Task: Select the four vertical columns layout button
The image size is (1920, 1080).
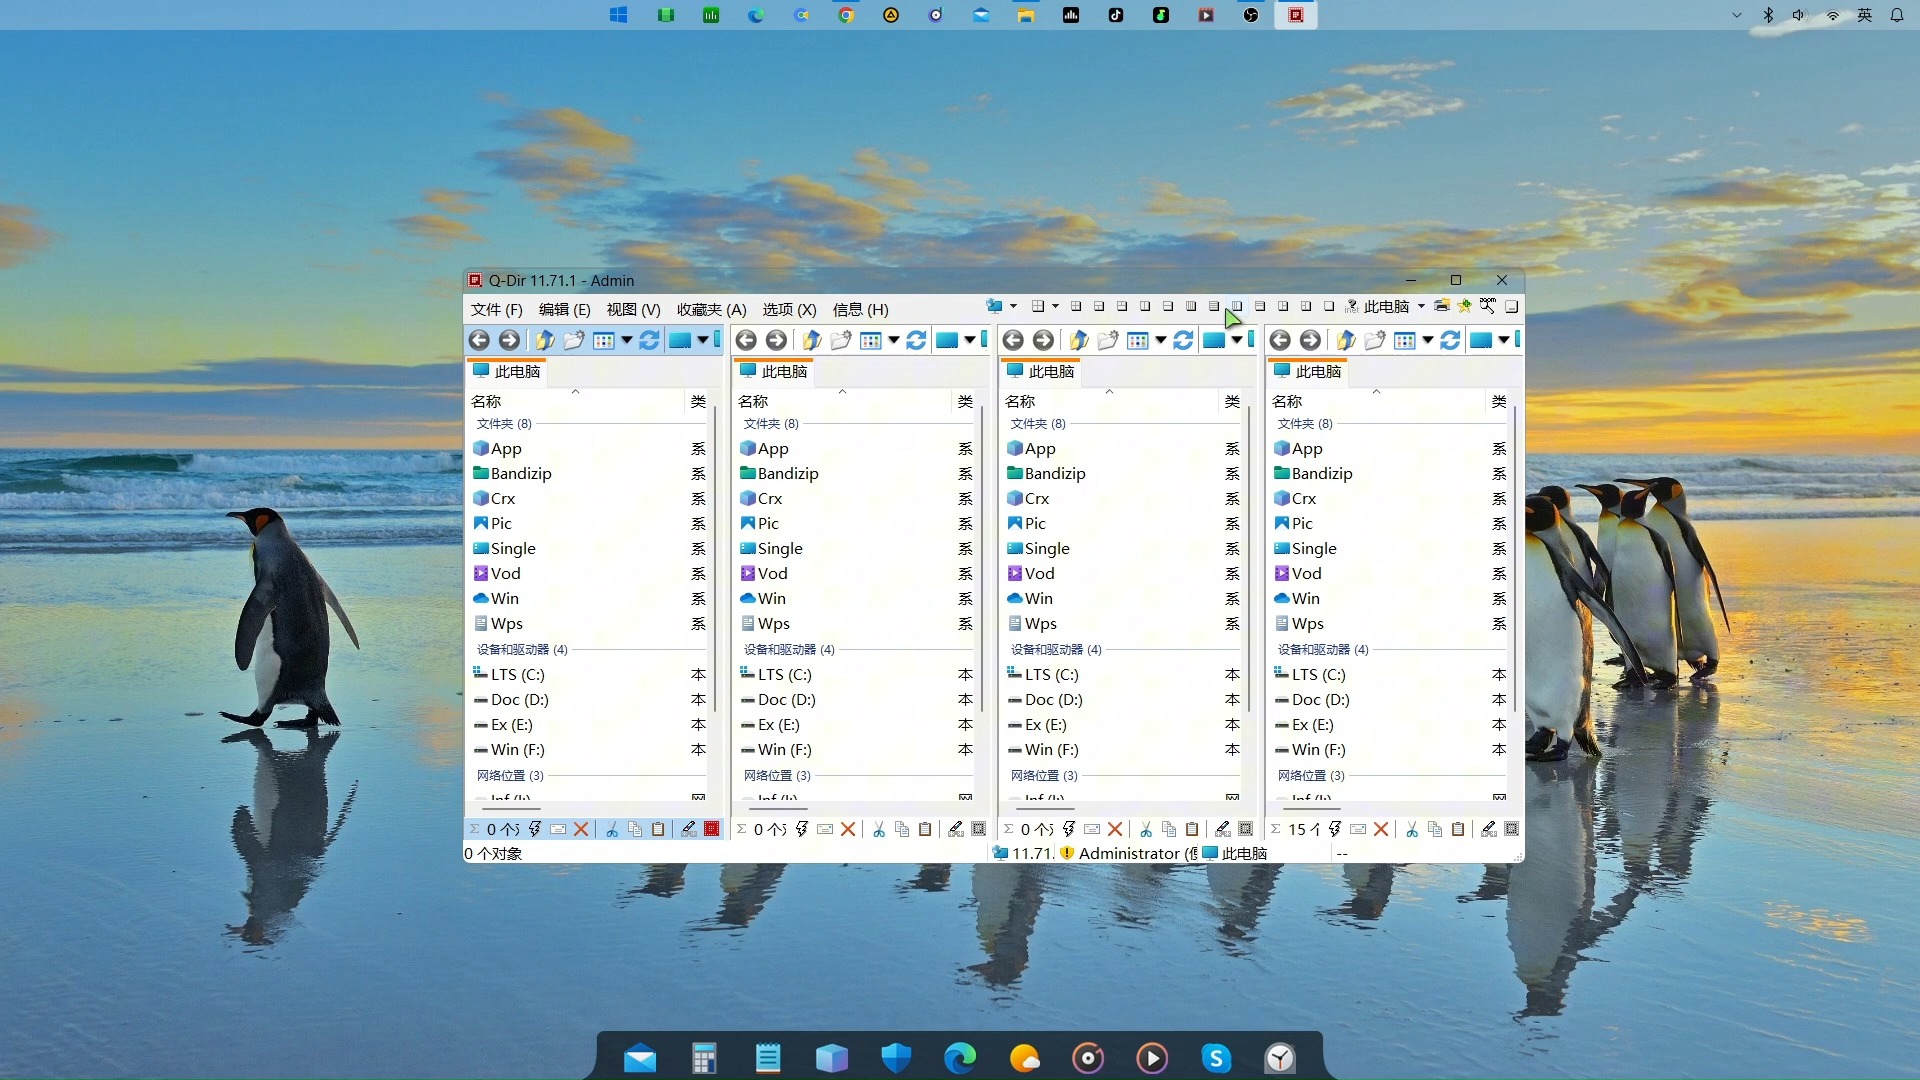Action: click(x=1191, y=306)
